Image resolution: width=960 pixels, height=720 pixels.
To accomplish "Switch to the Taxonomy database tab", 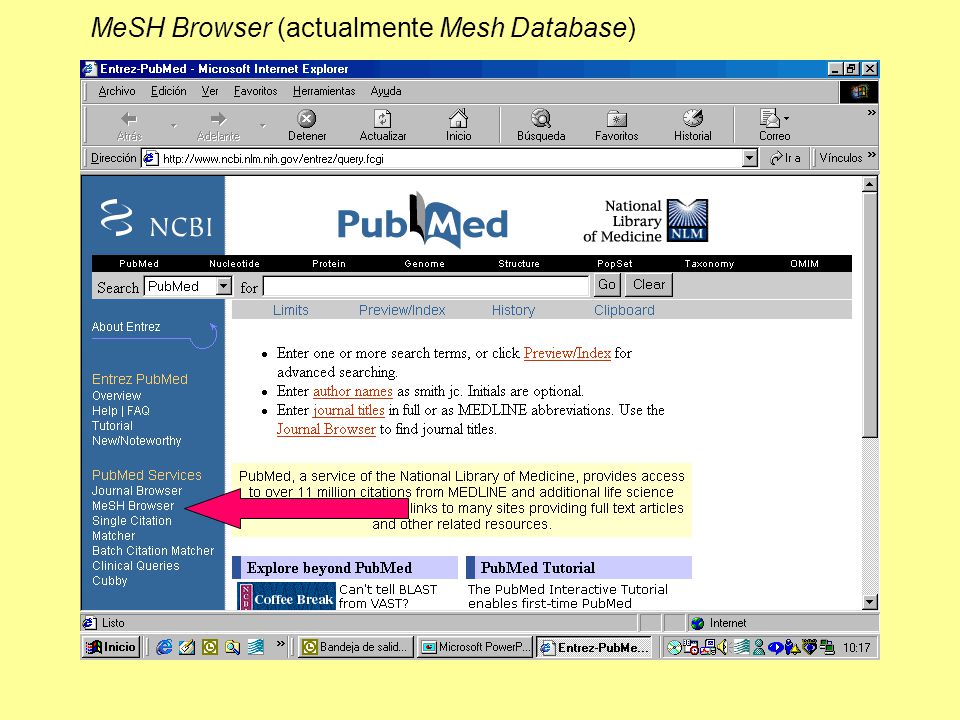I will pyautogui.click(x=709, y=264).
